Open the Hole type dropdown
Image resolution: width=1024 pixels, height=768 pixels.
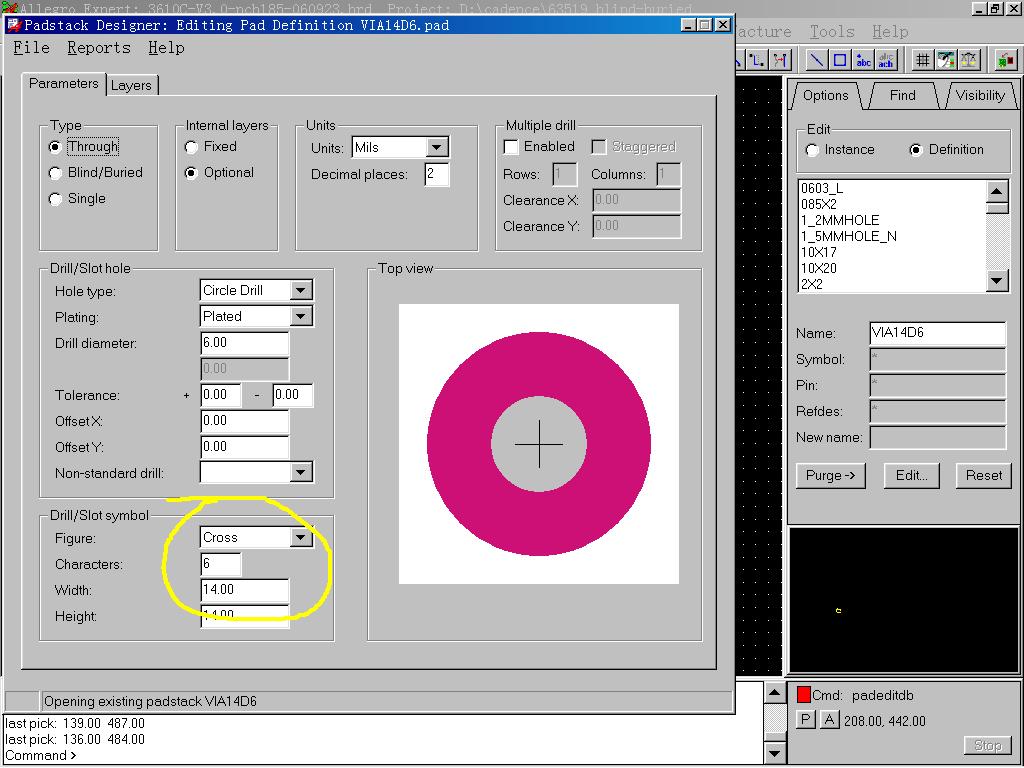tap(301, 291)
